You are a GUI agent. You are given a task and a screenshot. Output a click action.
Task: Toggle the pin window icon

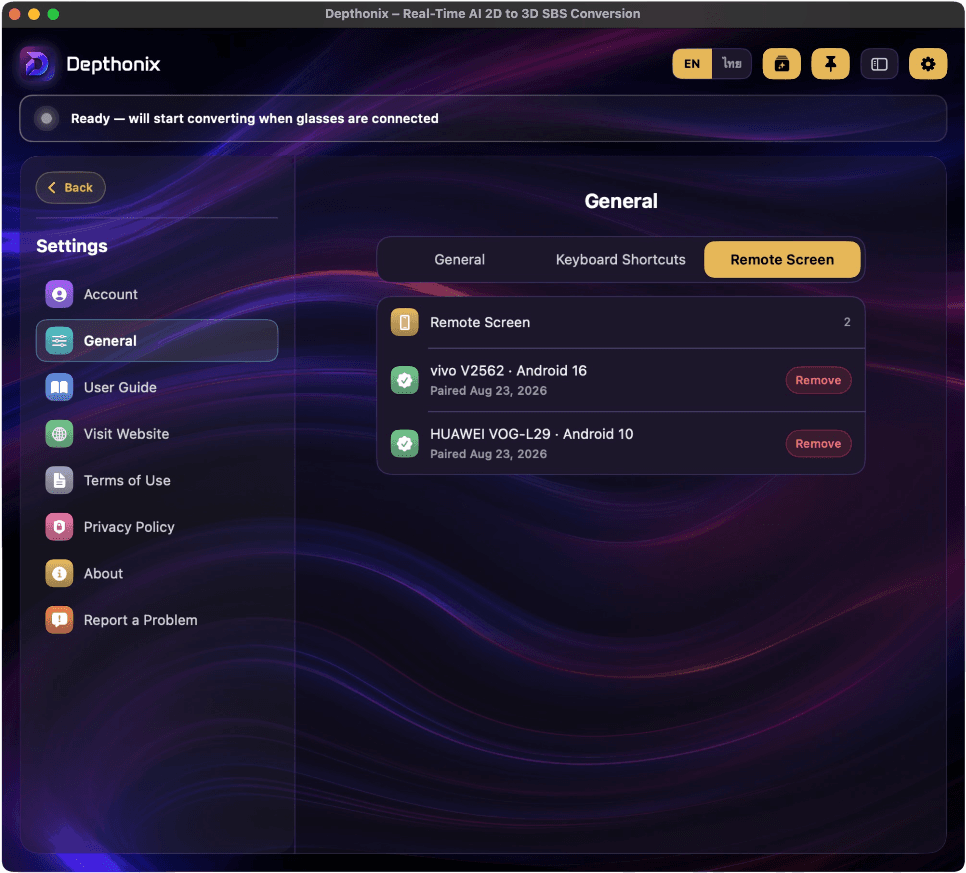pos(830,63)
